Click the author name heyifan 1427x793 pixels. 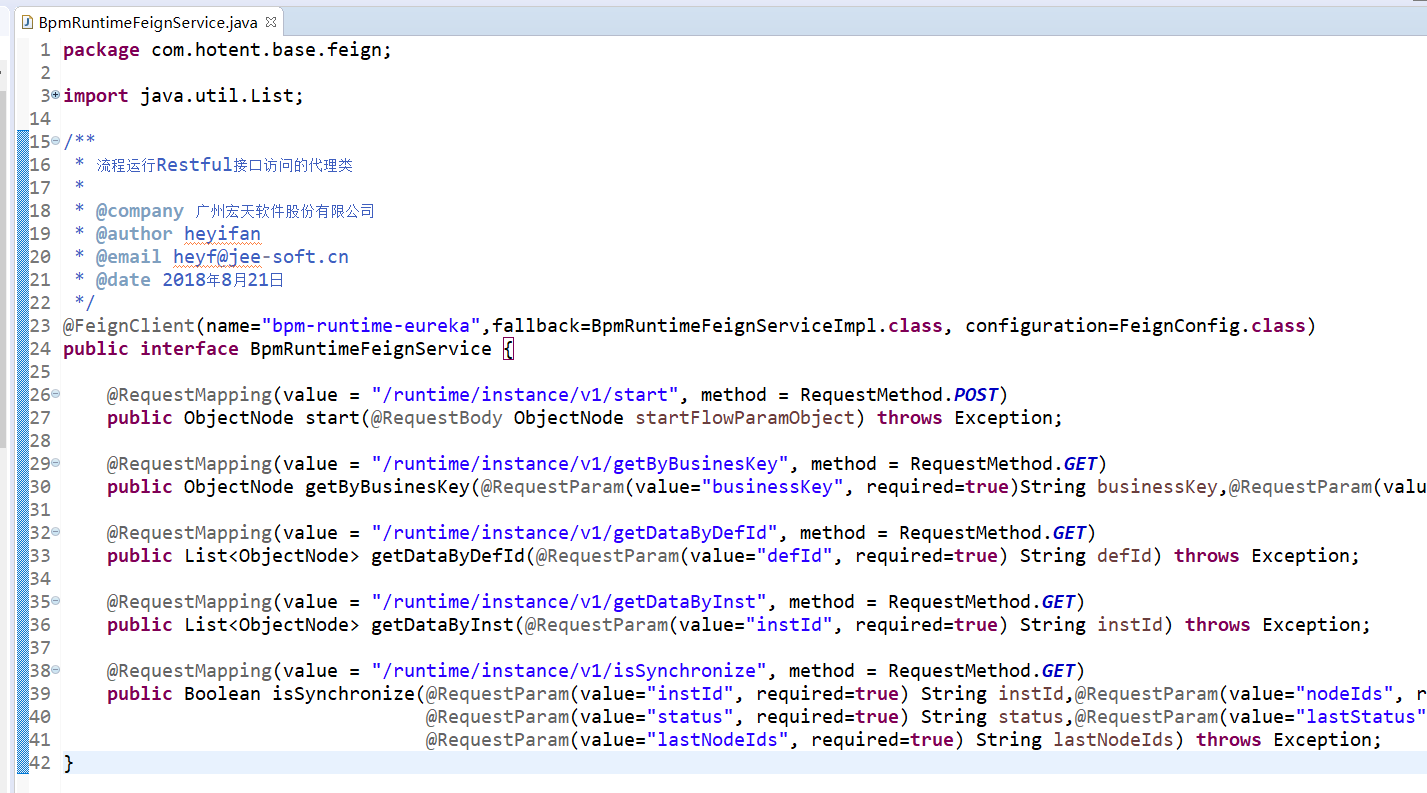tap(223, 234)
